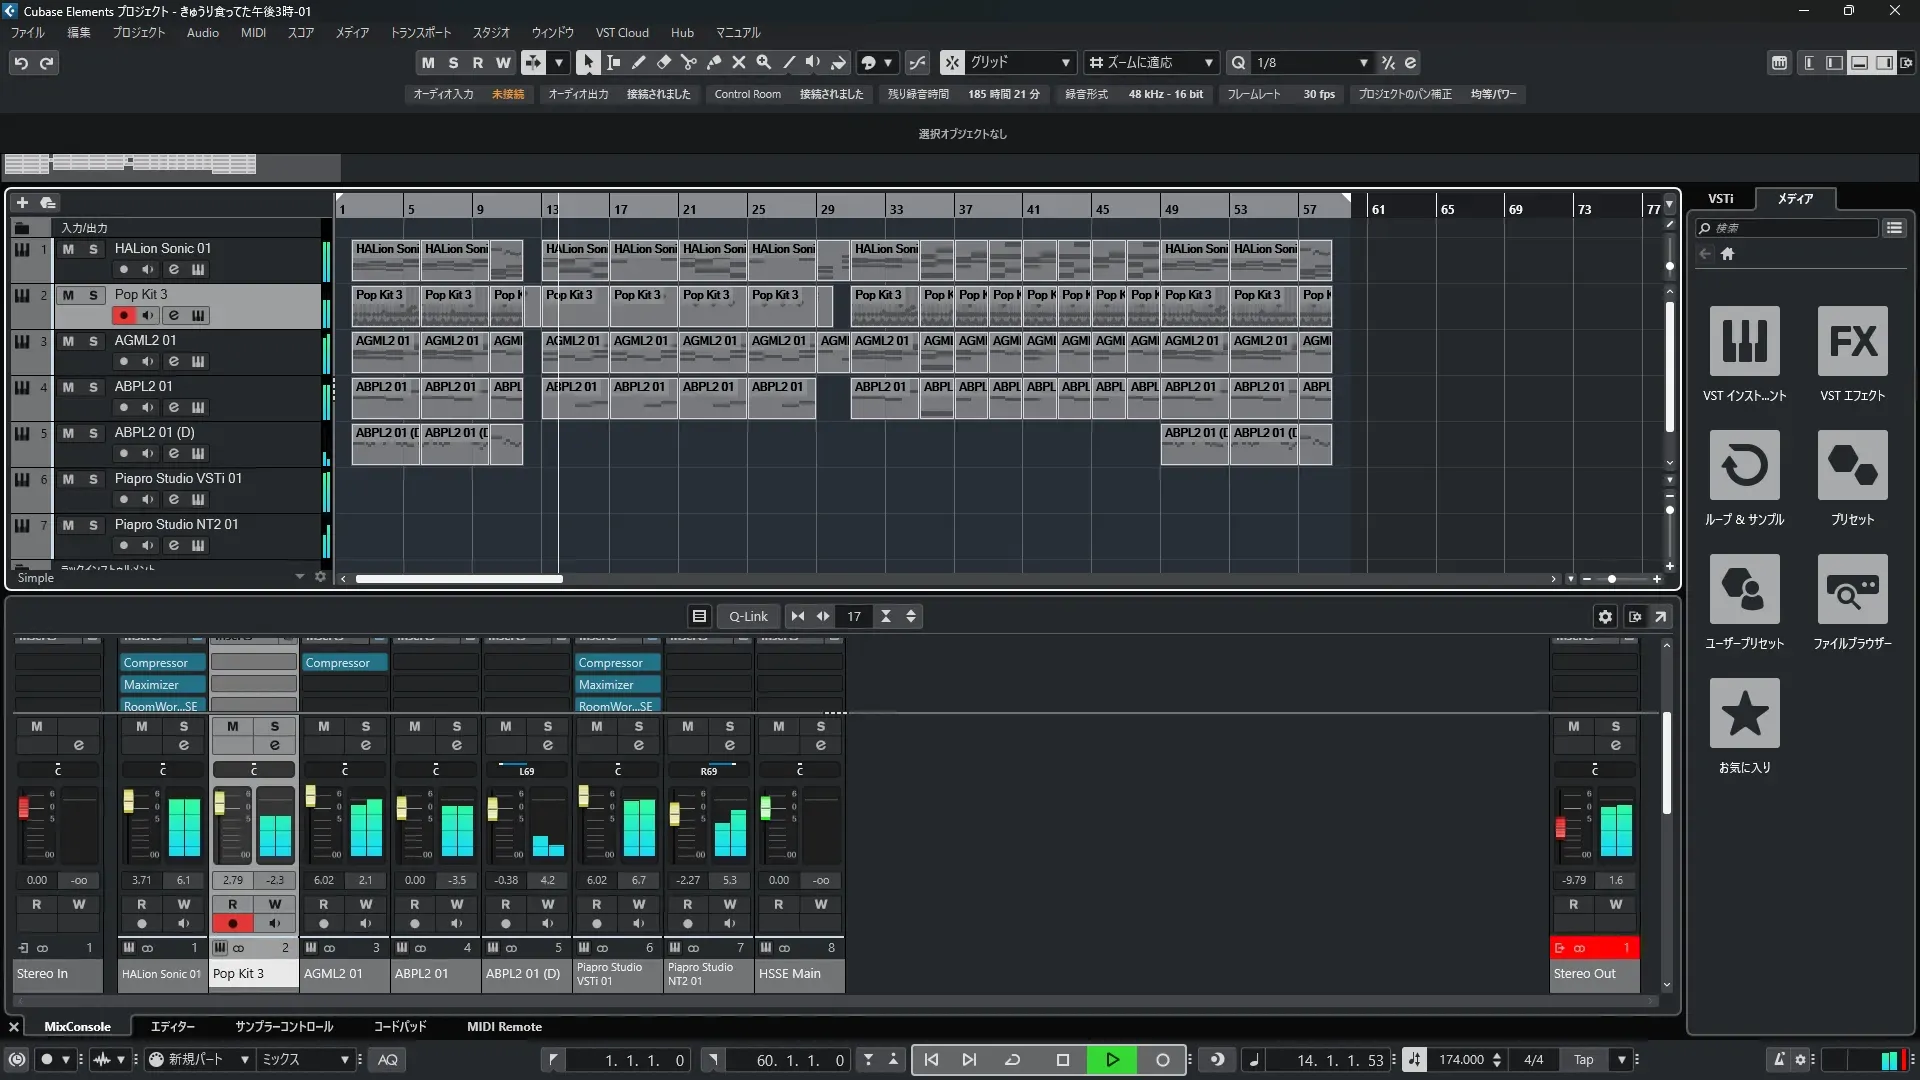Click the add track plus icon
The height and width of the screenshot is (1080, 1920).
click(x=22, y=202)
